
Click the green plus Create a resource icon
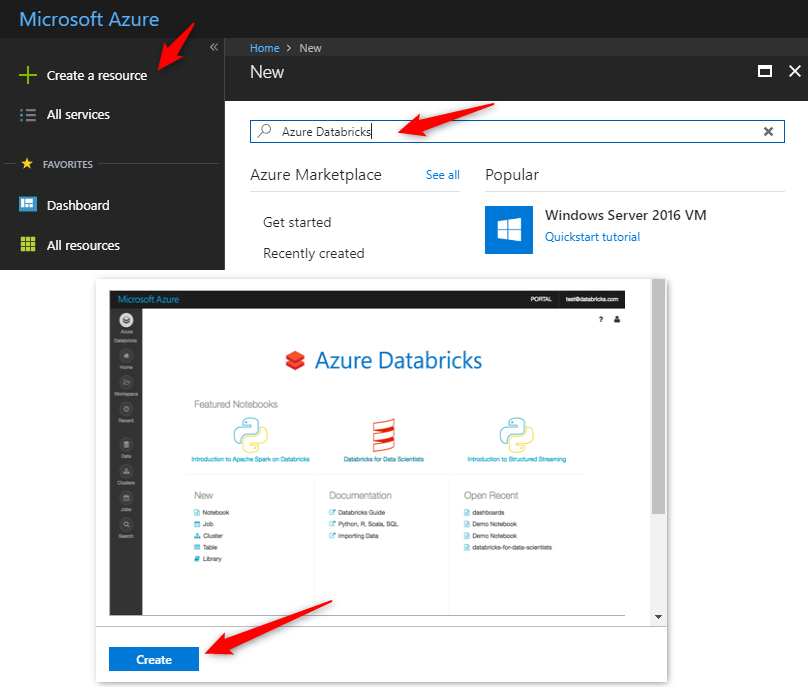coord(28,75)
